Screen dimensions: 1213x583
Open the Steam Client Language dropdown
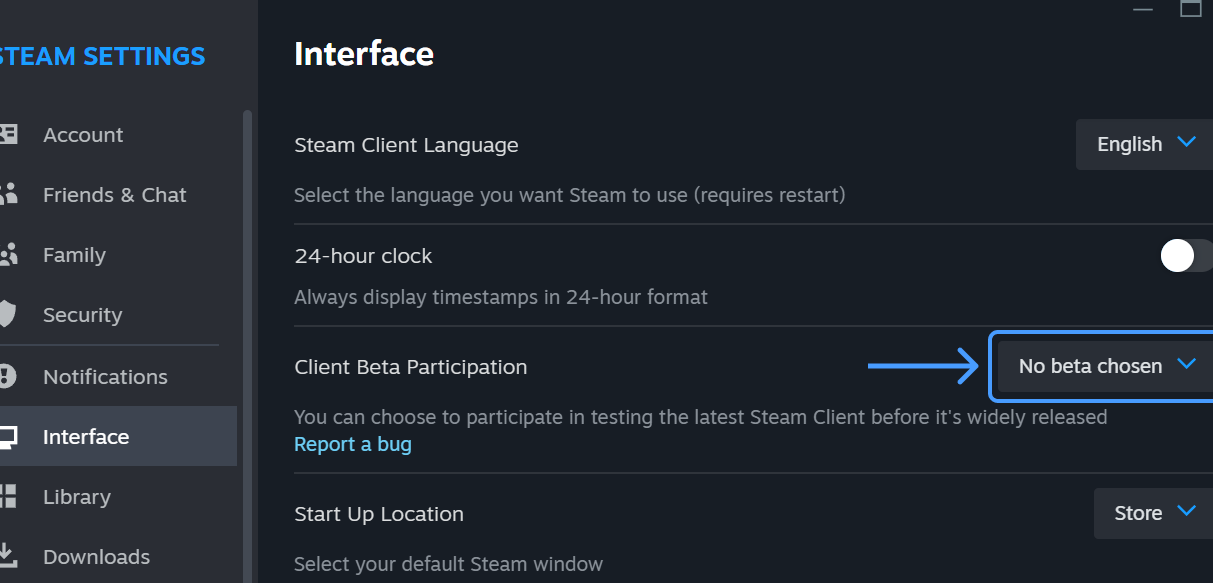click(x=1144, y=144)
